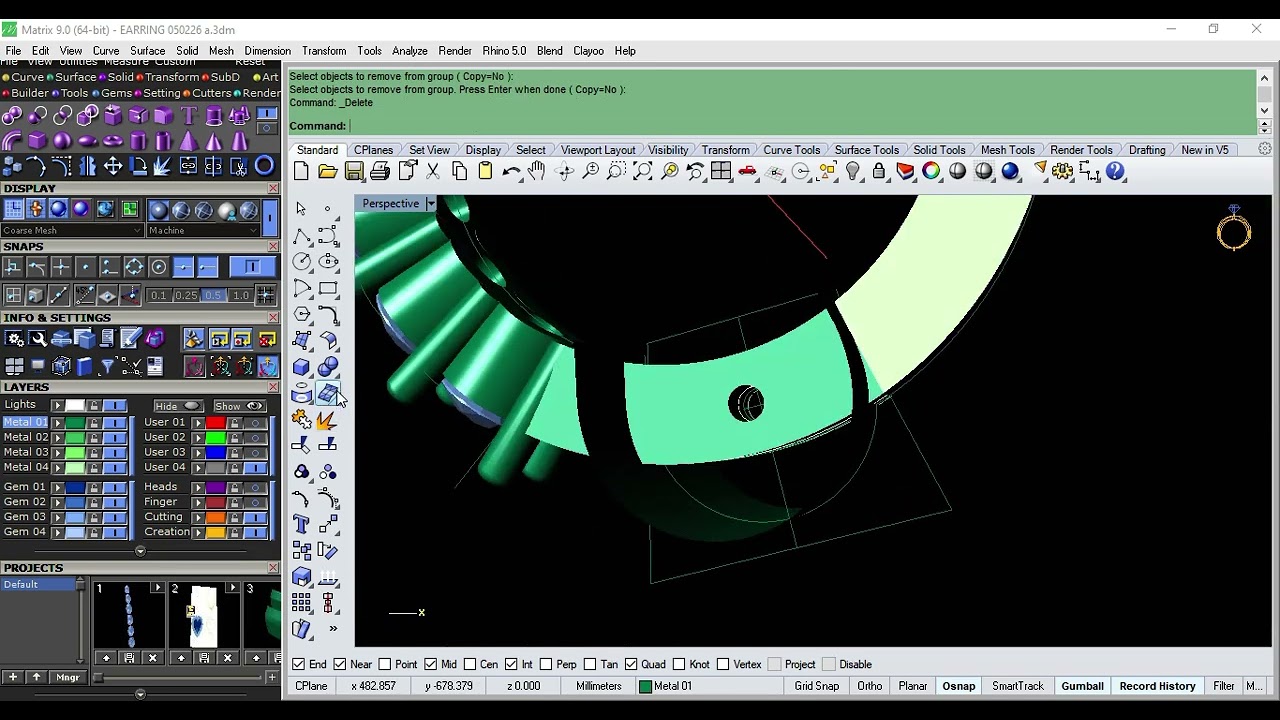Toggle the Near osnap checkbox
Viewport: 1280px width, 720px height.
[x=340, y=664]
